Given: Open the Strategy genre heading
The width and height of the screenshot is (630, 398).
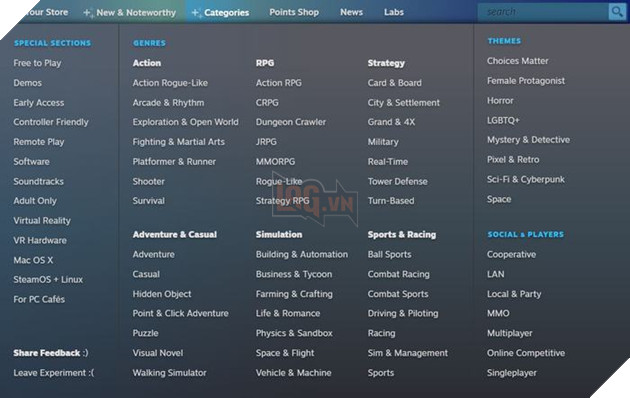Looking at the screenshot, I should (x=386, y=63).
